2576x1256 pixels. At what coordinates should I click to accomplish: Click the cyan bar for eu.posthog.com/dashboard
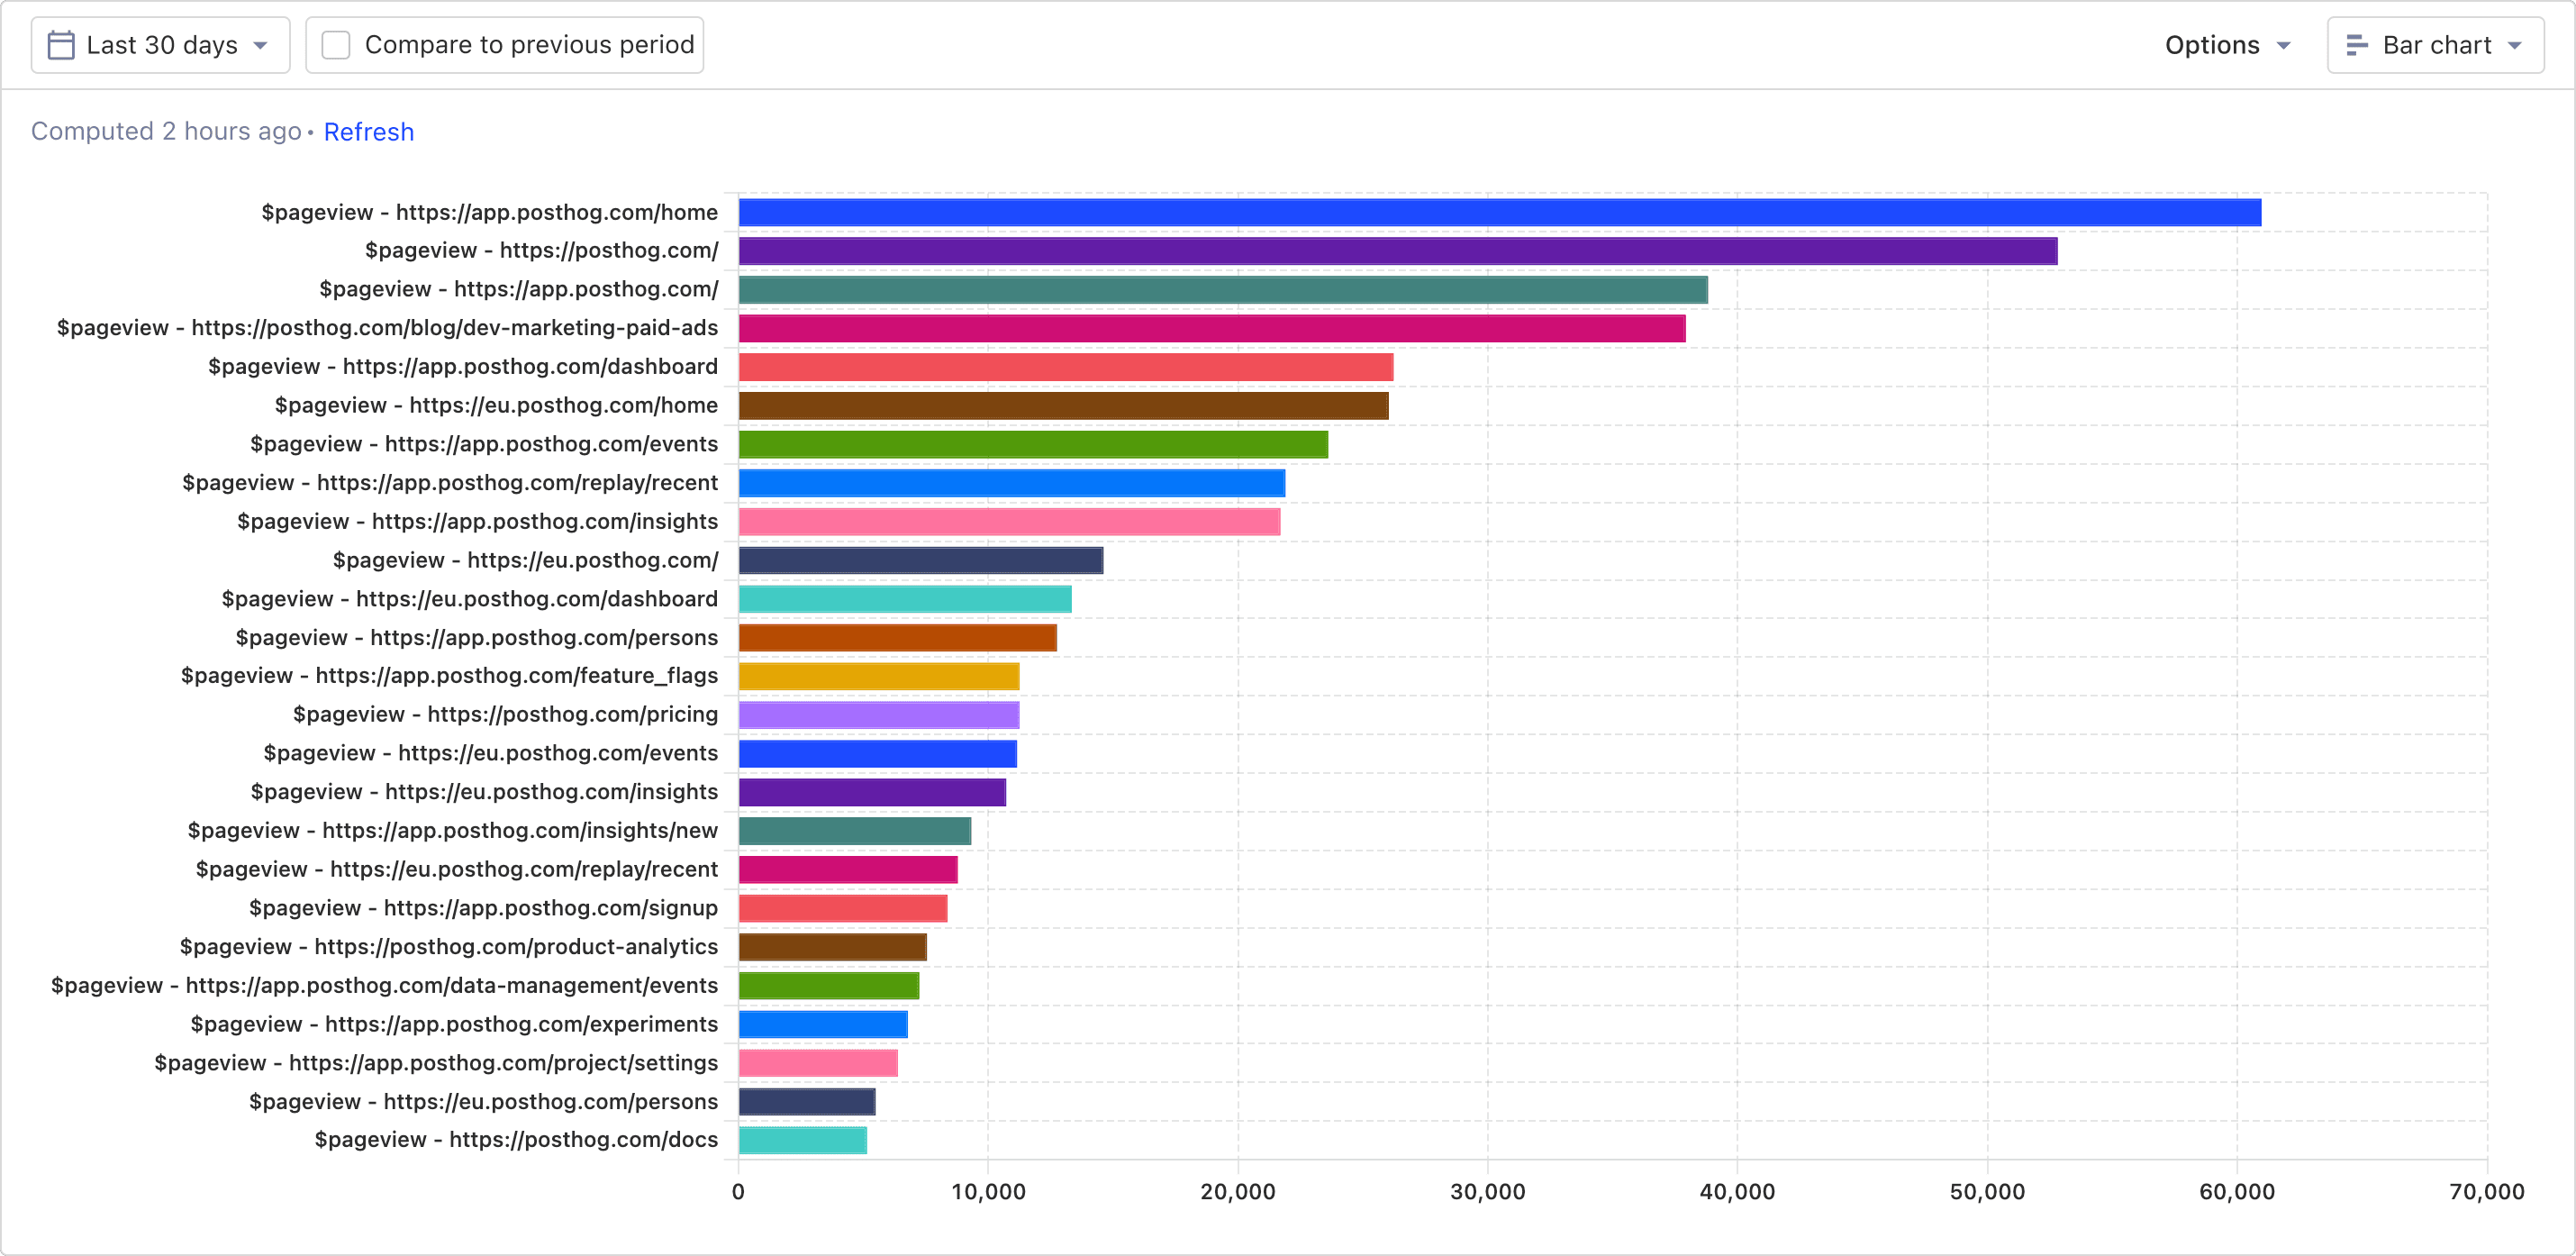[905, 599]
